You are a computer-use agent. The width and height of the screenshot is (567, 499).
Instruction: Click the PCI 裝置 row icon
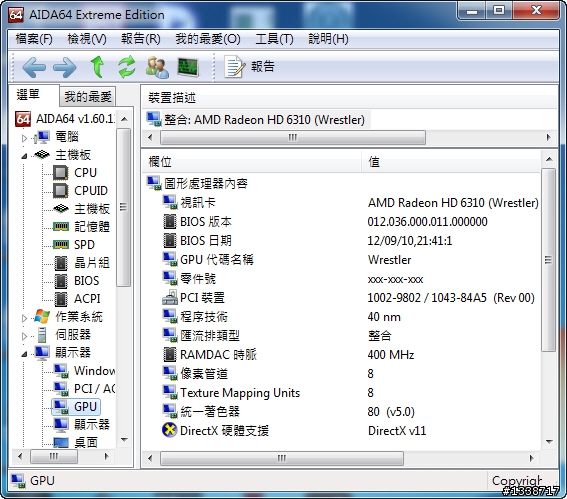click(170, 298)
